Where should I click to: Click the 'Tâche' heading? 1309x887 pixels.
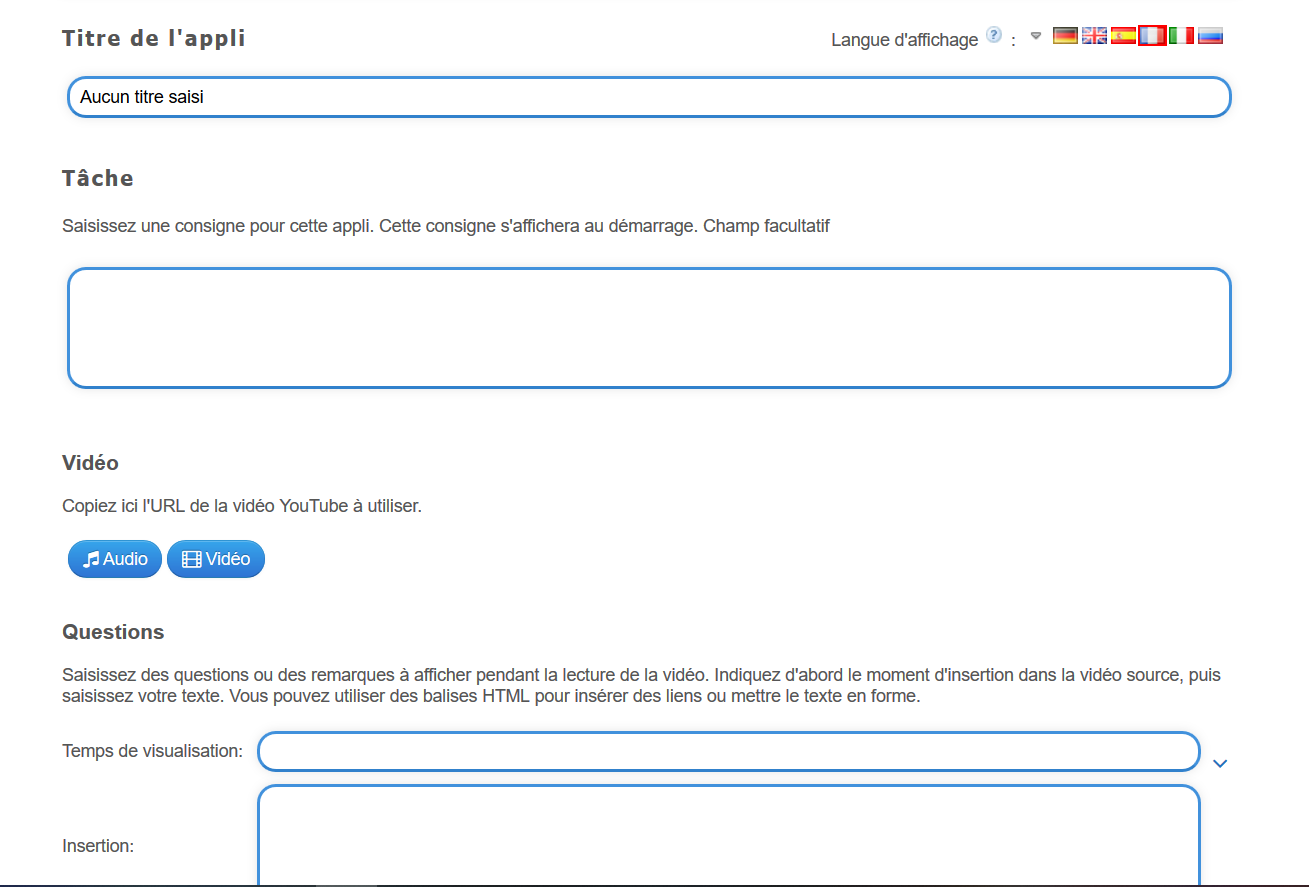(x=98, y=178)
